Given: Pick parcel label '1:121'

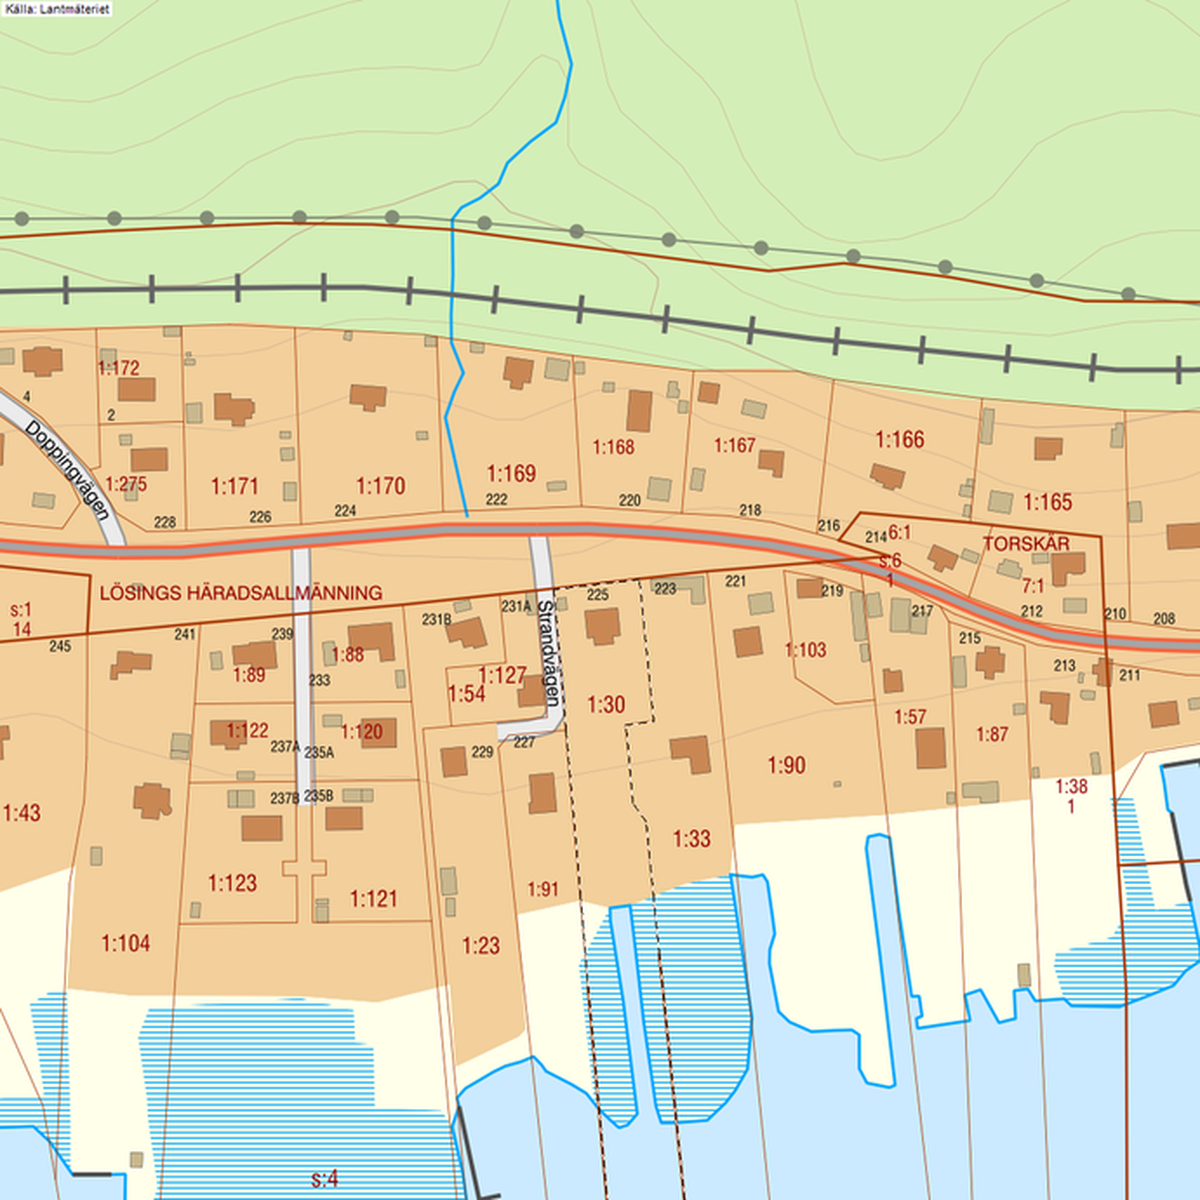Looking at the screenshot, I should [374, 899].
